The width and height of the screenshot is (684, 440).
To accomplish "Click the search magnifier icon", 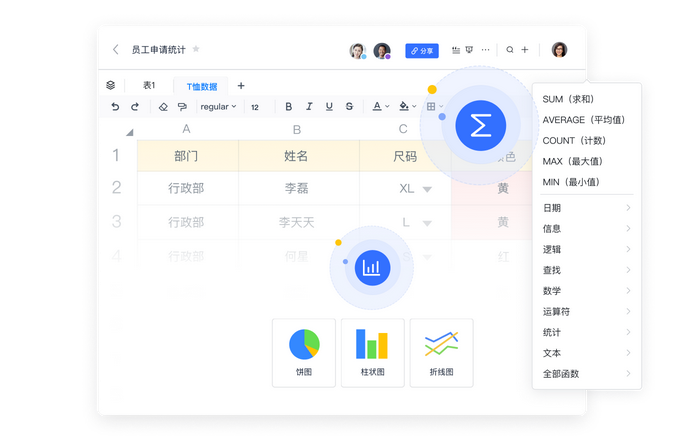I will pyautogui.click(x=510, y=50).
